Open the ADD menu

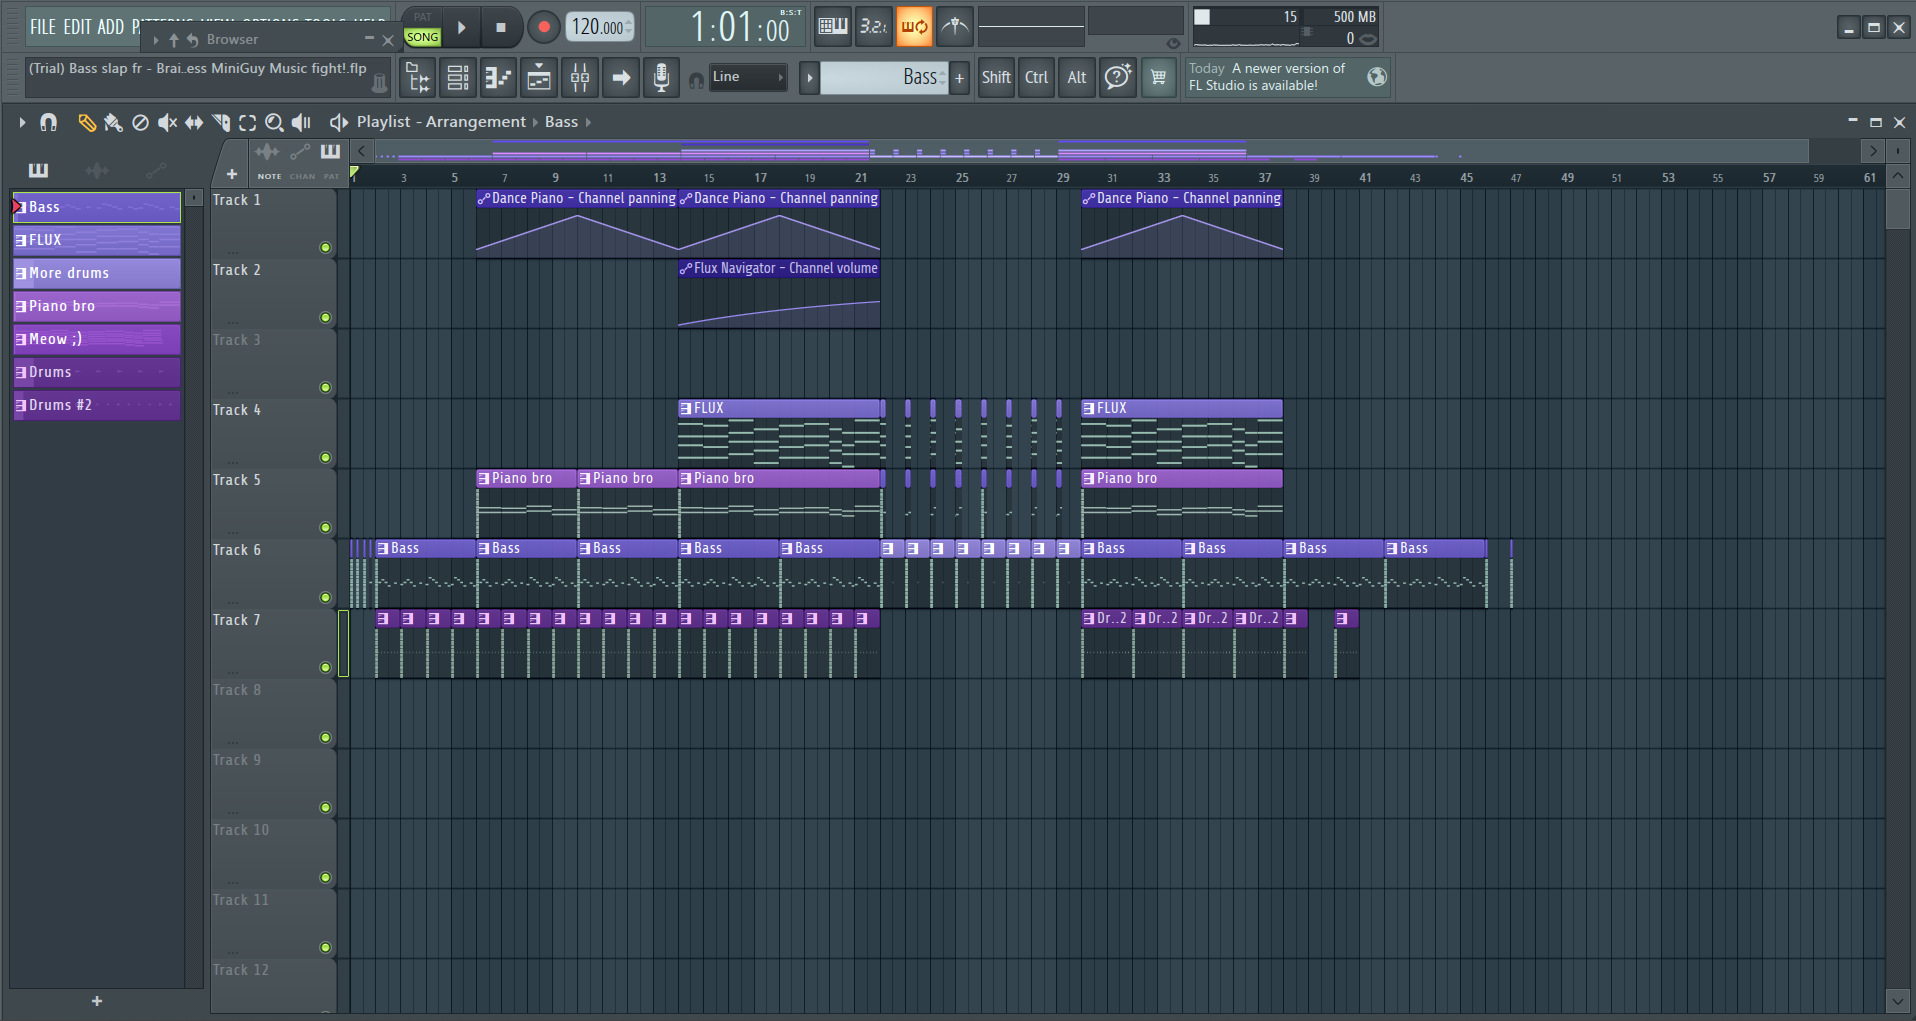[110, 27]
